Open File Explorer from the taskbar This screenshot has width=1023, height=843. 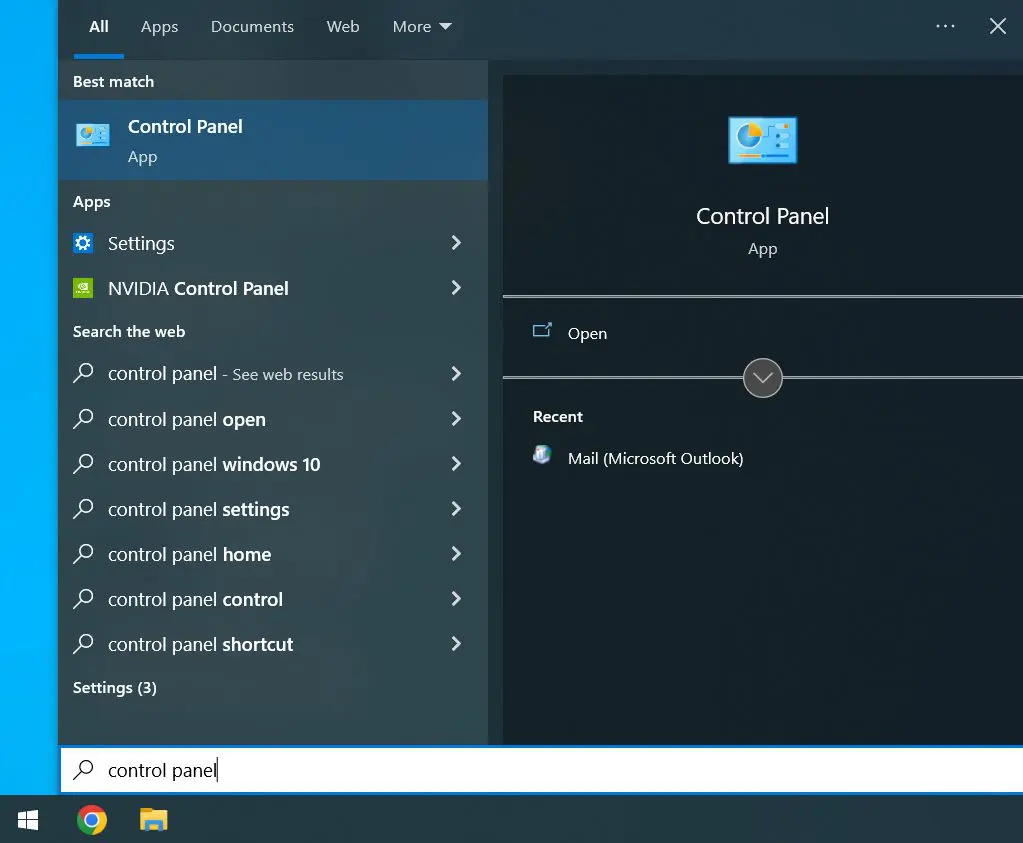152,819
